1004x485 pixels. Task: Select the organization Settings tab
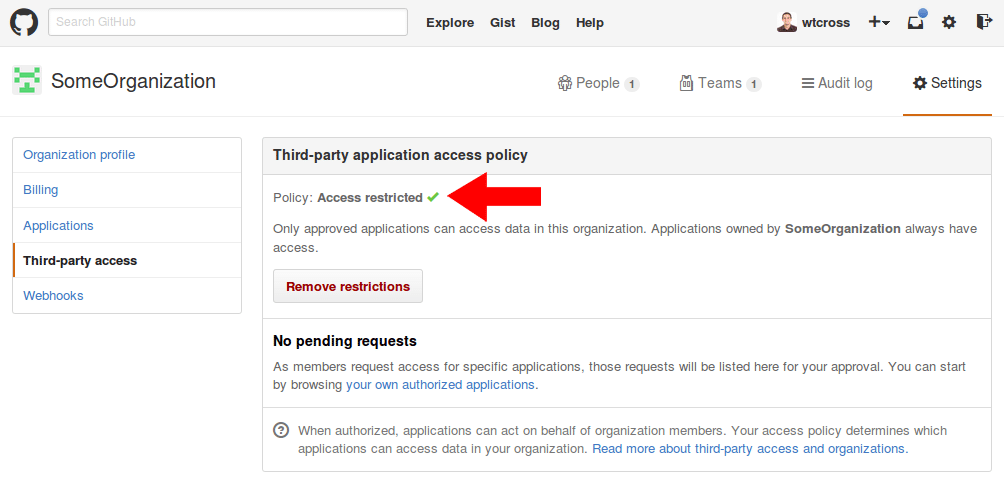click(x=947, y=83)
